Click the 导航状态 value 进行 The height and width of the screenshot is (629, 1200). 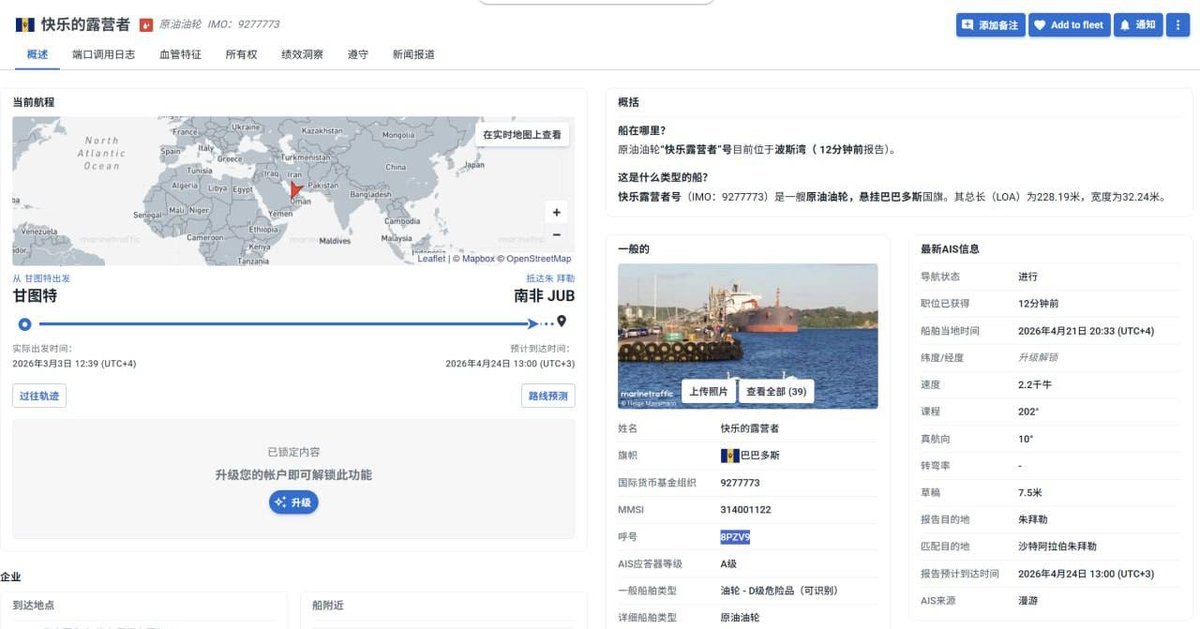tap(1028, 276)
